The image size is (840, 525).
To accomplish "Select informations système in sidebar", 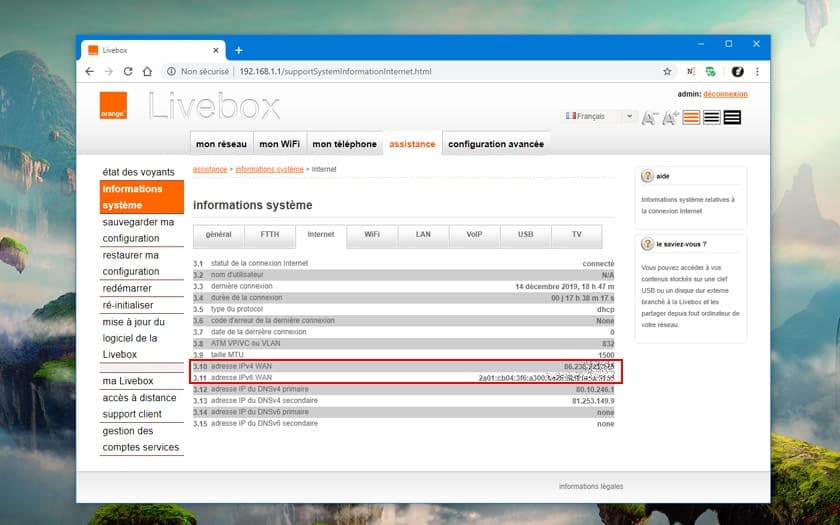I will (141, 197).
